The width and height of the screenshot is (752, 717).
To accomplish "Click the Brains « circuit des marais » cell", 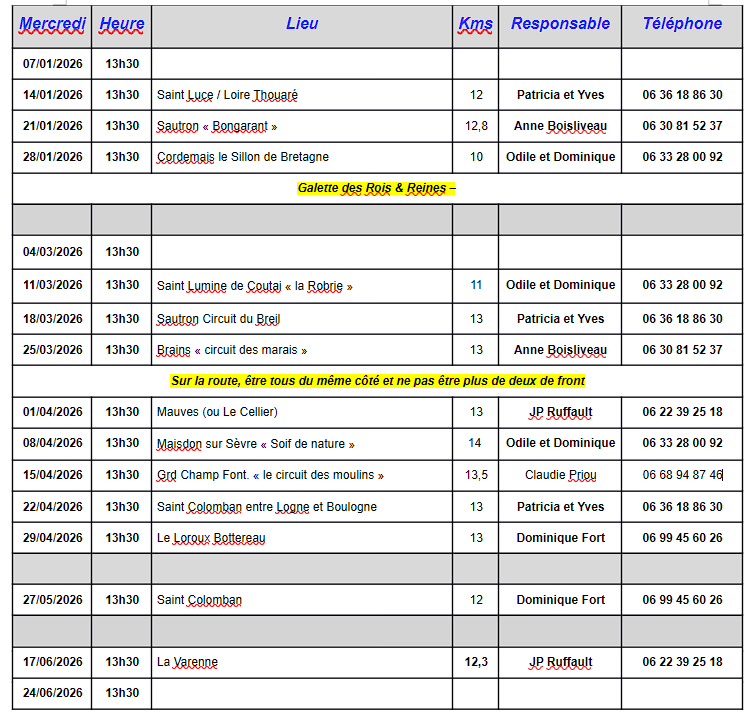I will 232,350.
